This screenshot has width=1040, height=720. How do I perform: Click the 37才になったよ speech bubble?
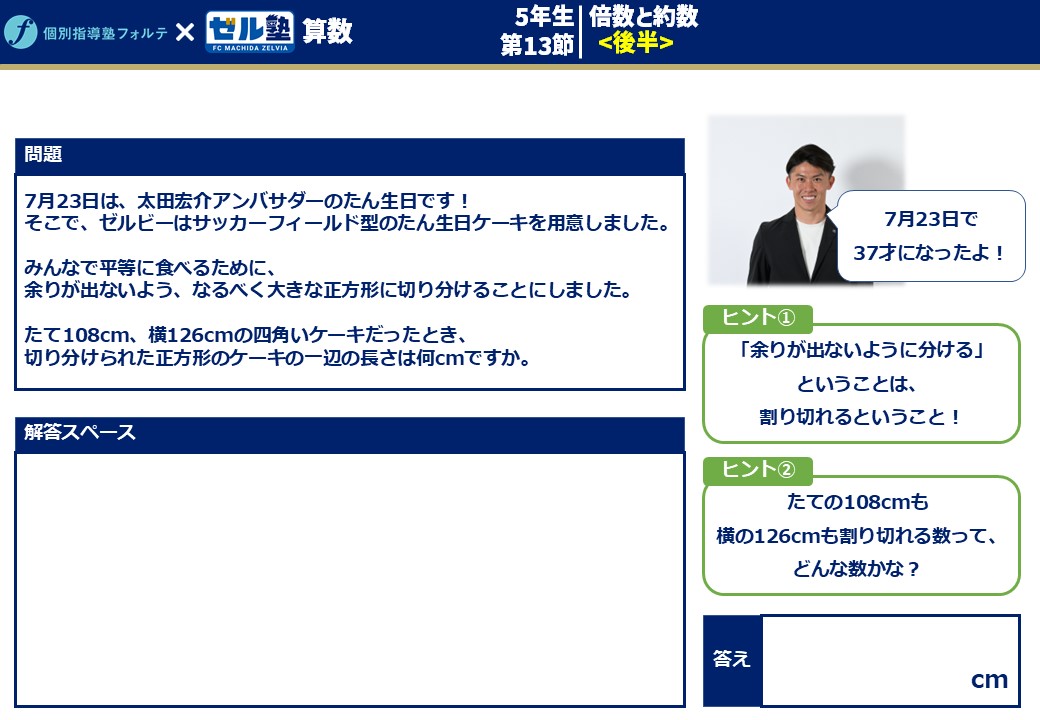[930, 236]
